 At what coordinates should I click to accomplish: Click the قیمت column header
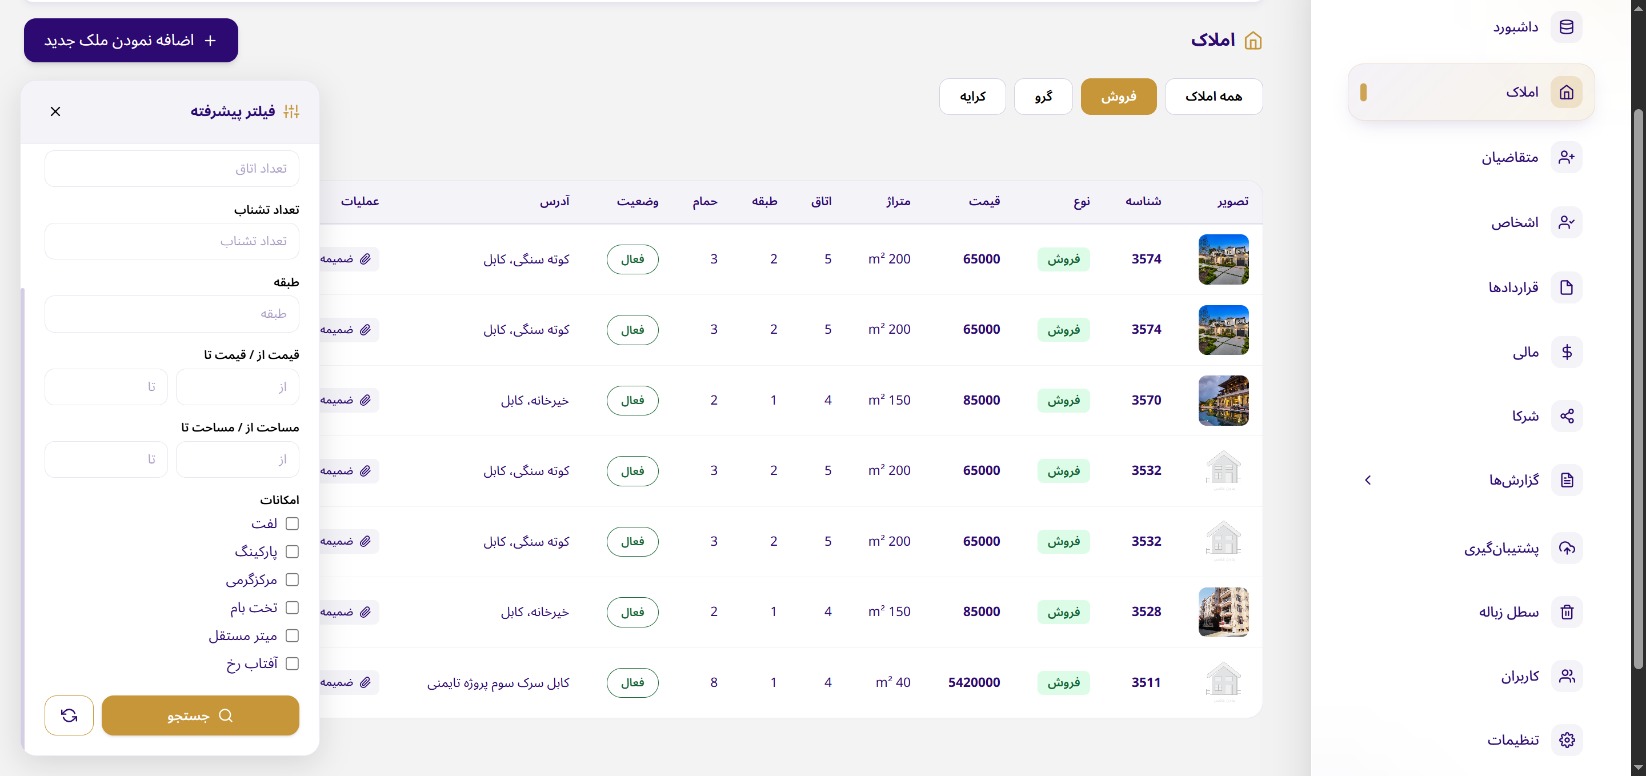984,201
